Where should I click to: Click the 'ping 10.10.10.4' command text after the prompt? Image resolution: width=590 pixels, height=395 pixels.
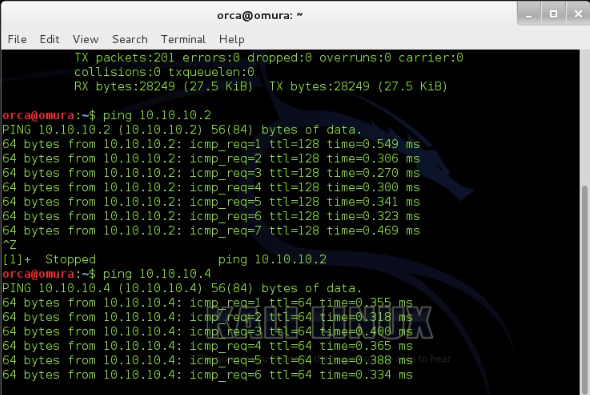tap(157, 274)
